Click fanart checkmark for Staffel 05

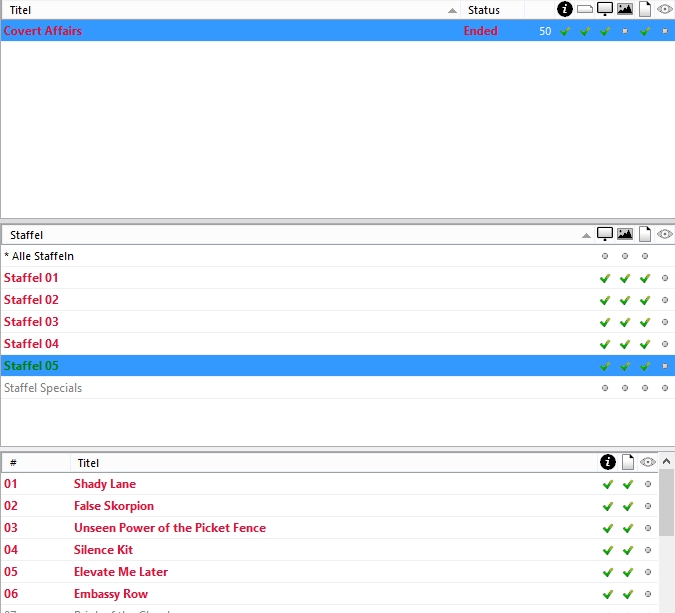(625, 366)
